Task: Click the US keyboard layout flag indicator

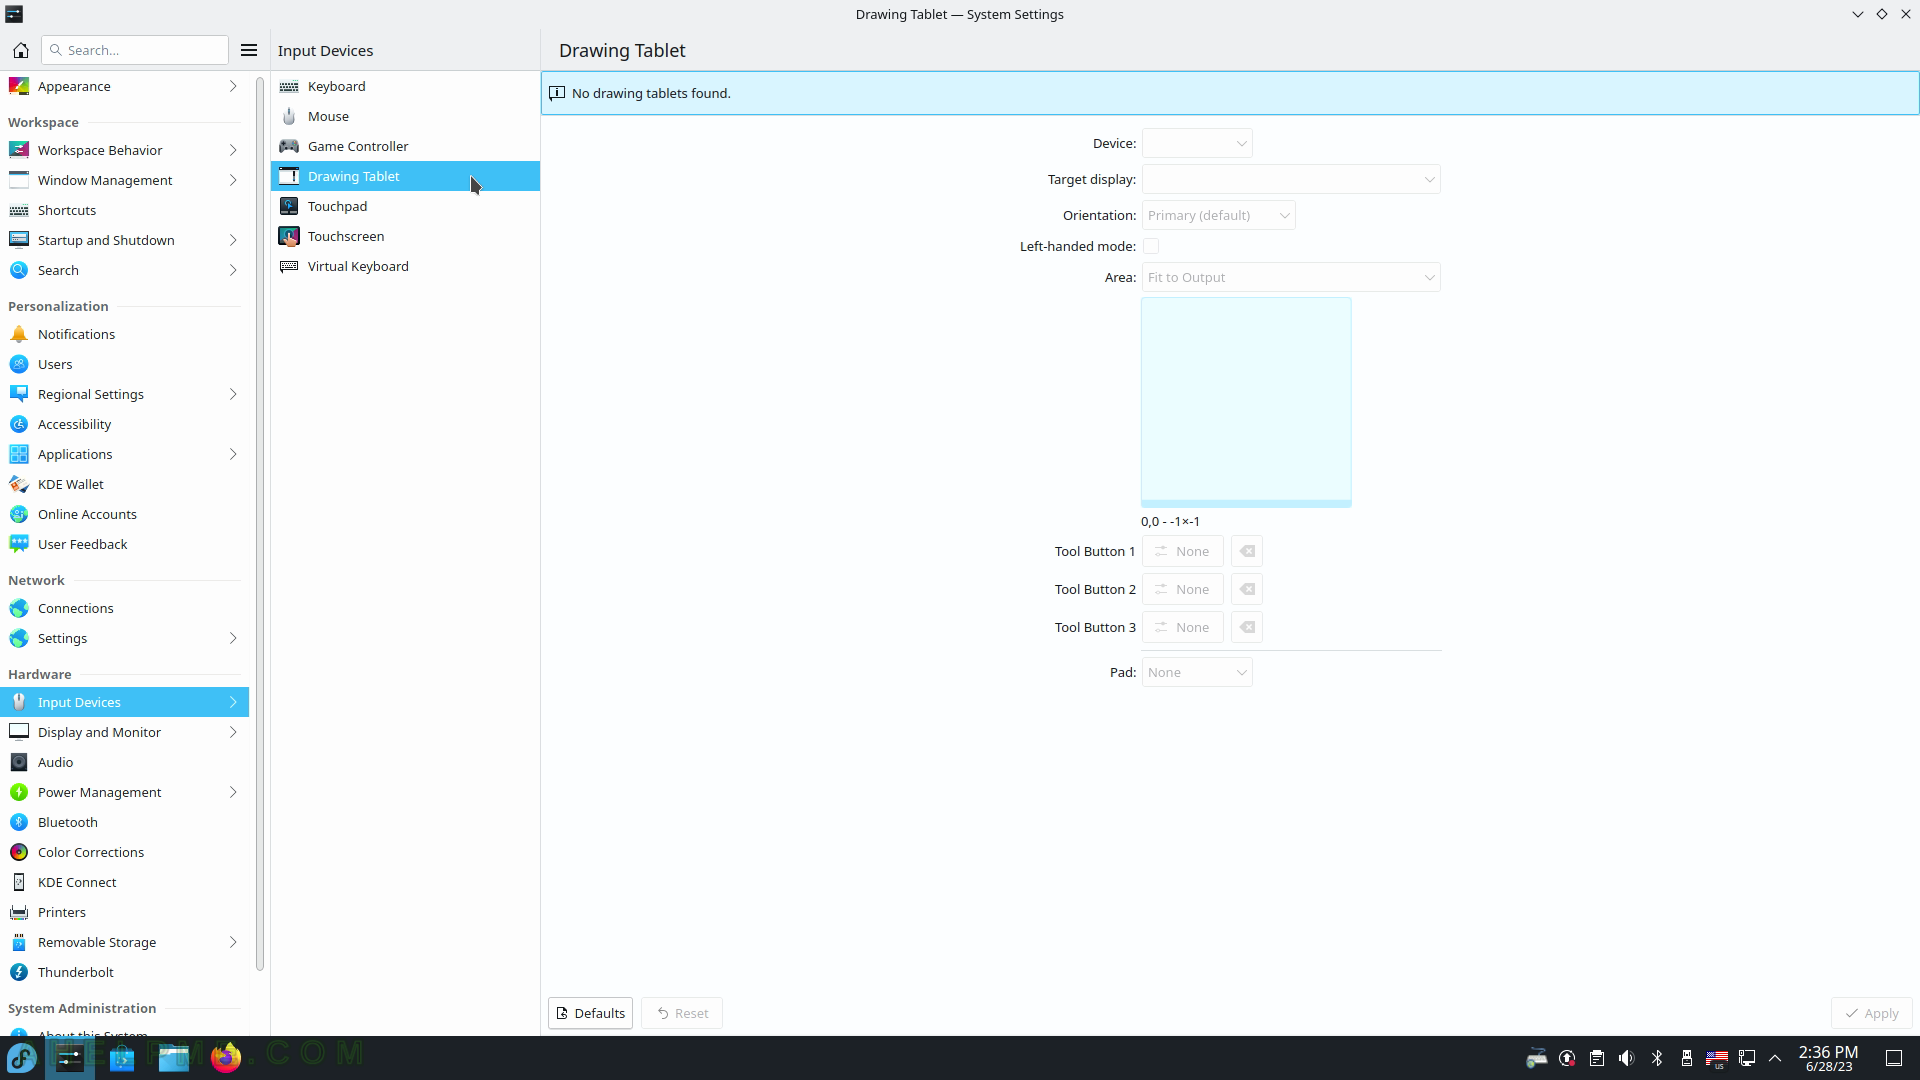Action: pos(1717,1058)
